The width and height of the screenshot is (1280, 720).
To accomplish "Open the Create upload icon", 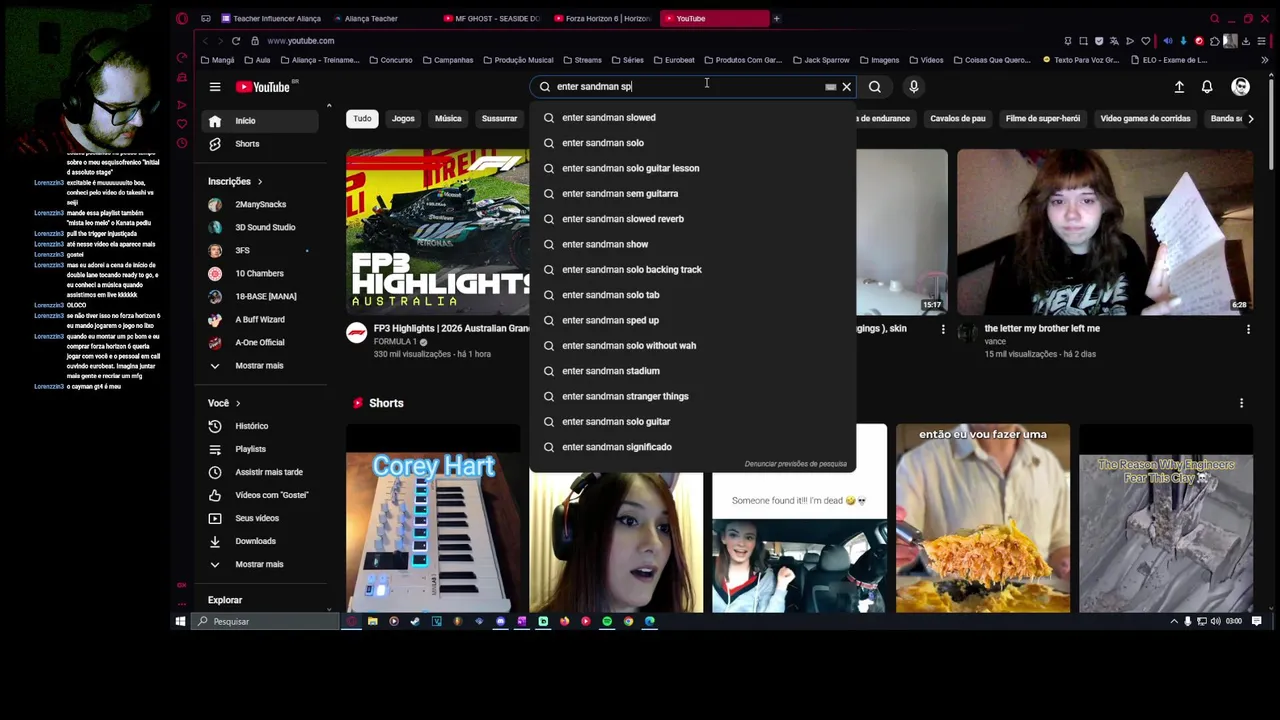I will coord(1179,87).
